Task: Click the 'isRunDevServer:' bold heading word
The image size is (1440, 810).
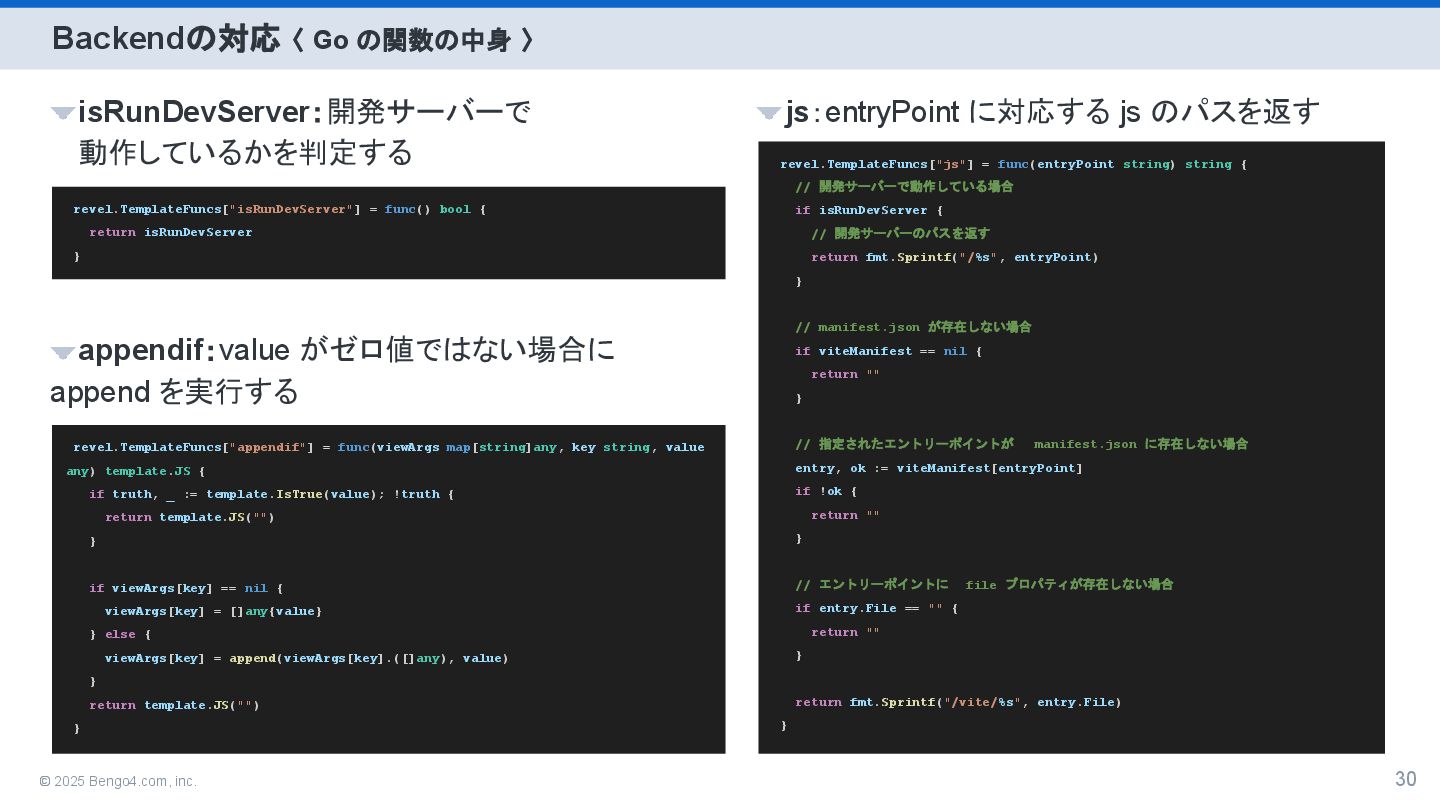Action: [200, 112]
